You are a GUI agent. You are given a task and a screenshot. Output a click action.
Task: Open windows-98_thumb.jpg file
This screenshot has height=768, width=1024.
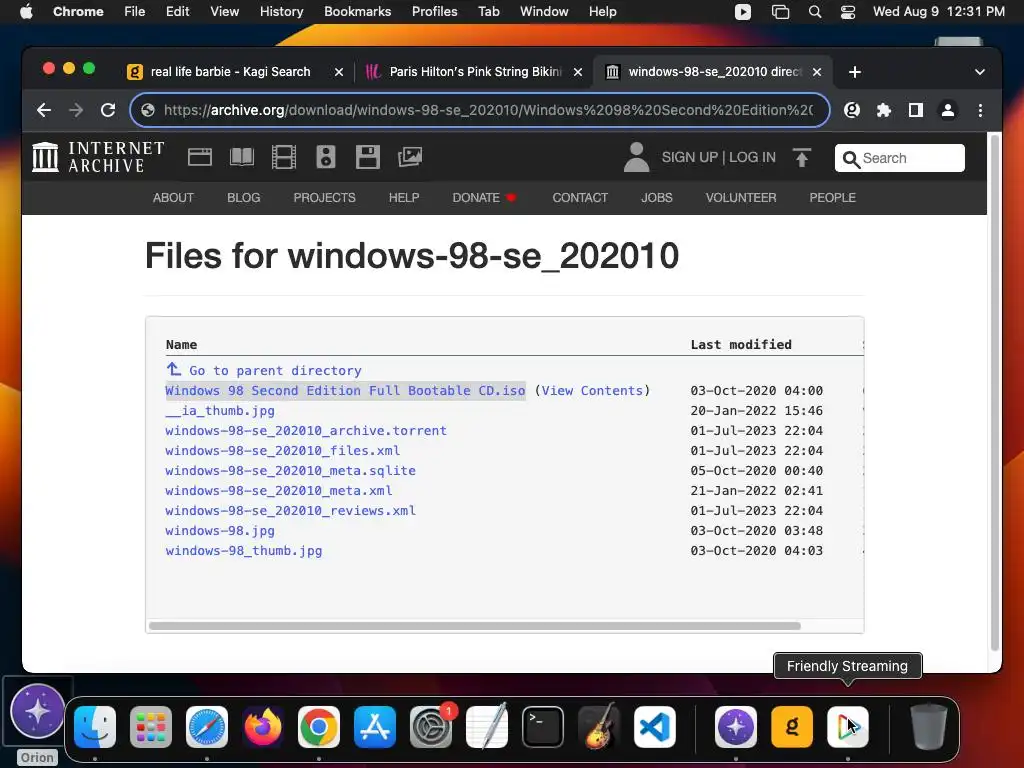click(x=244, y=551)
